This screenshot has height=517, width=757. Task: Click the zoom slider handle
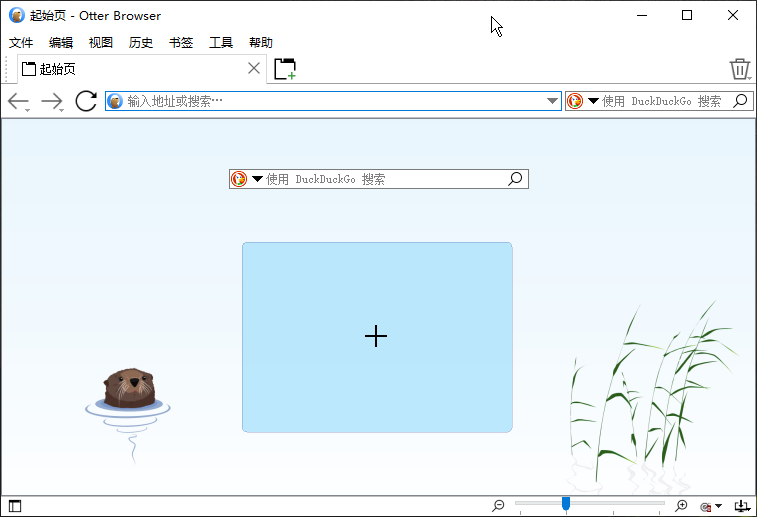point(566,503)
